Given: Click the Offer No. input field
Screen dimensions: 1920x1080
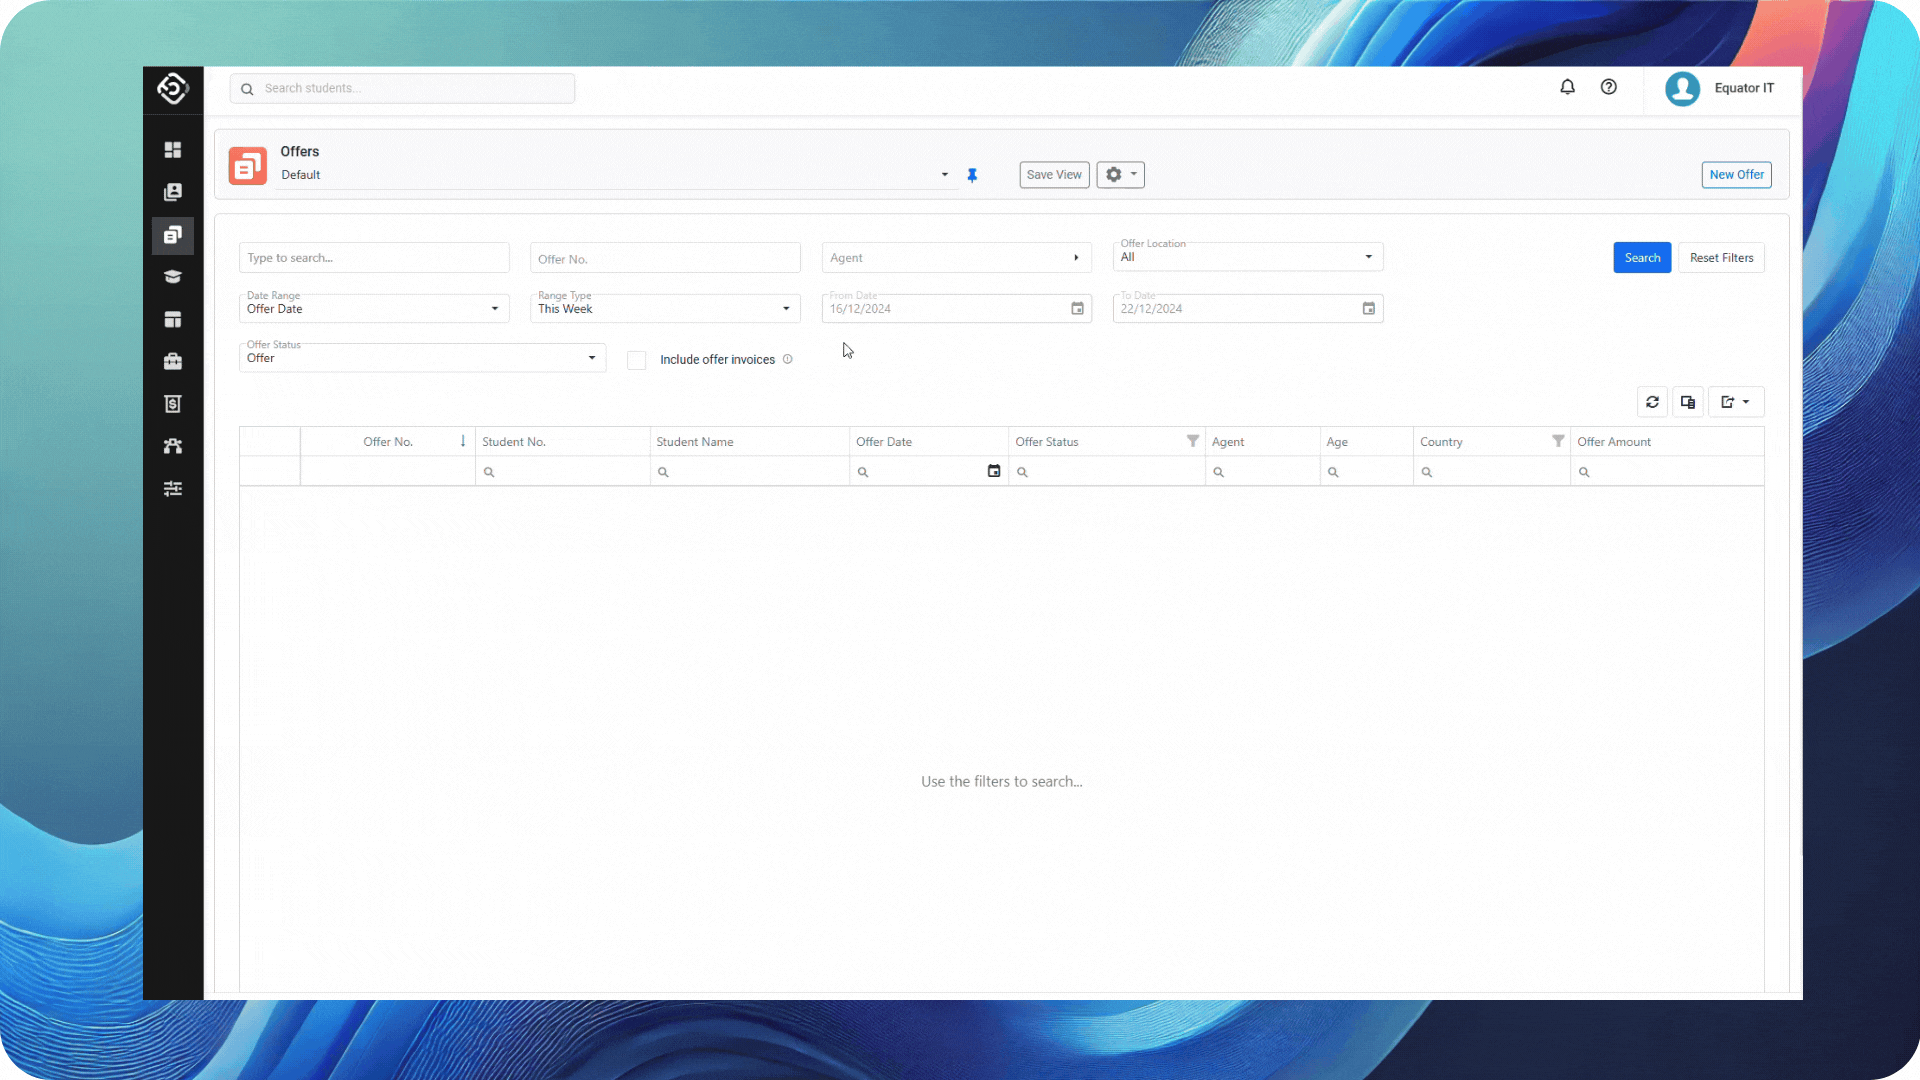Looking at the screenshot, I should [664, 259].
